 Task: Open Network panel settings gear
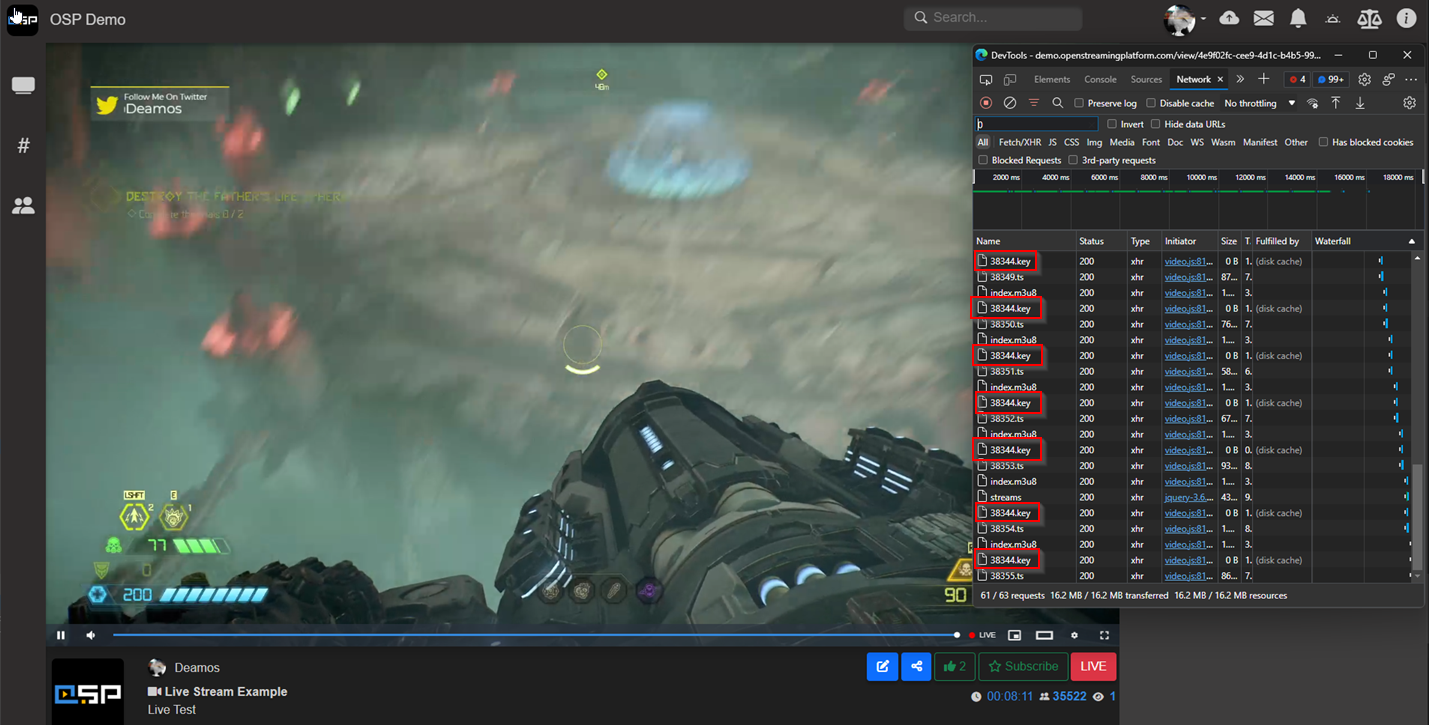pos(1410,103)
